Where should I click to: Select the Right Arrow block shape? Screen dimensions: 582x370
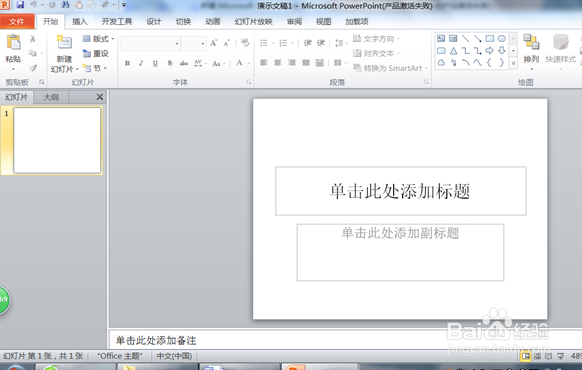pyautogui.click(x=490, y=50)
